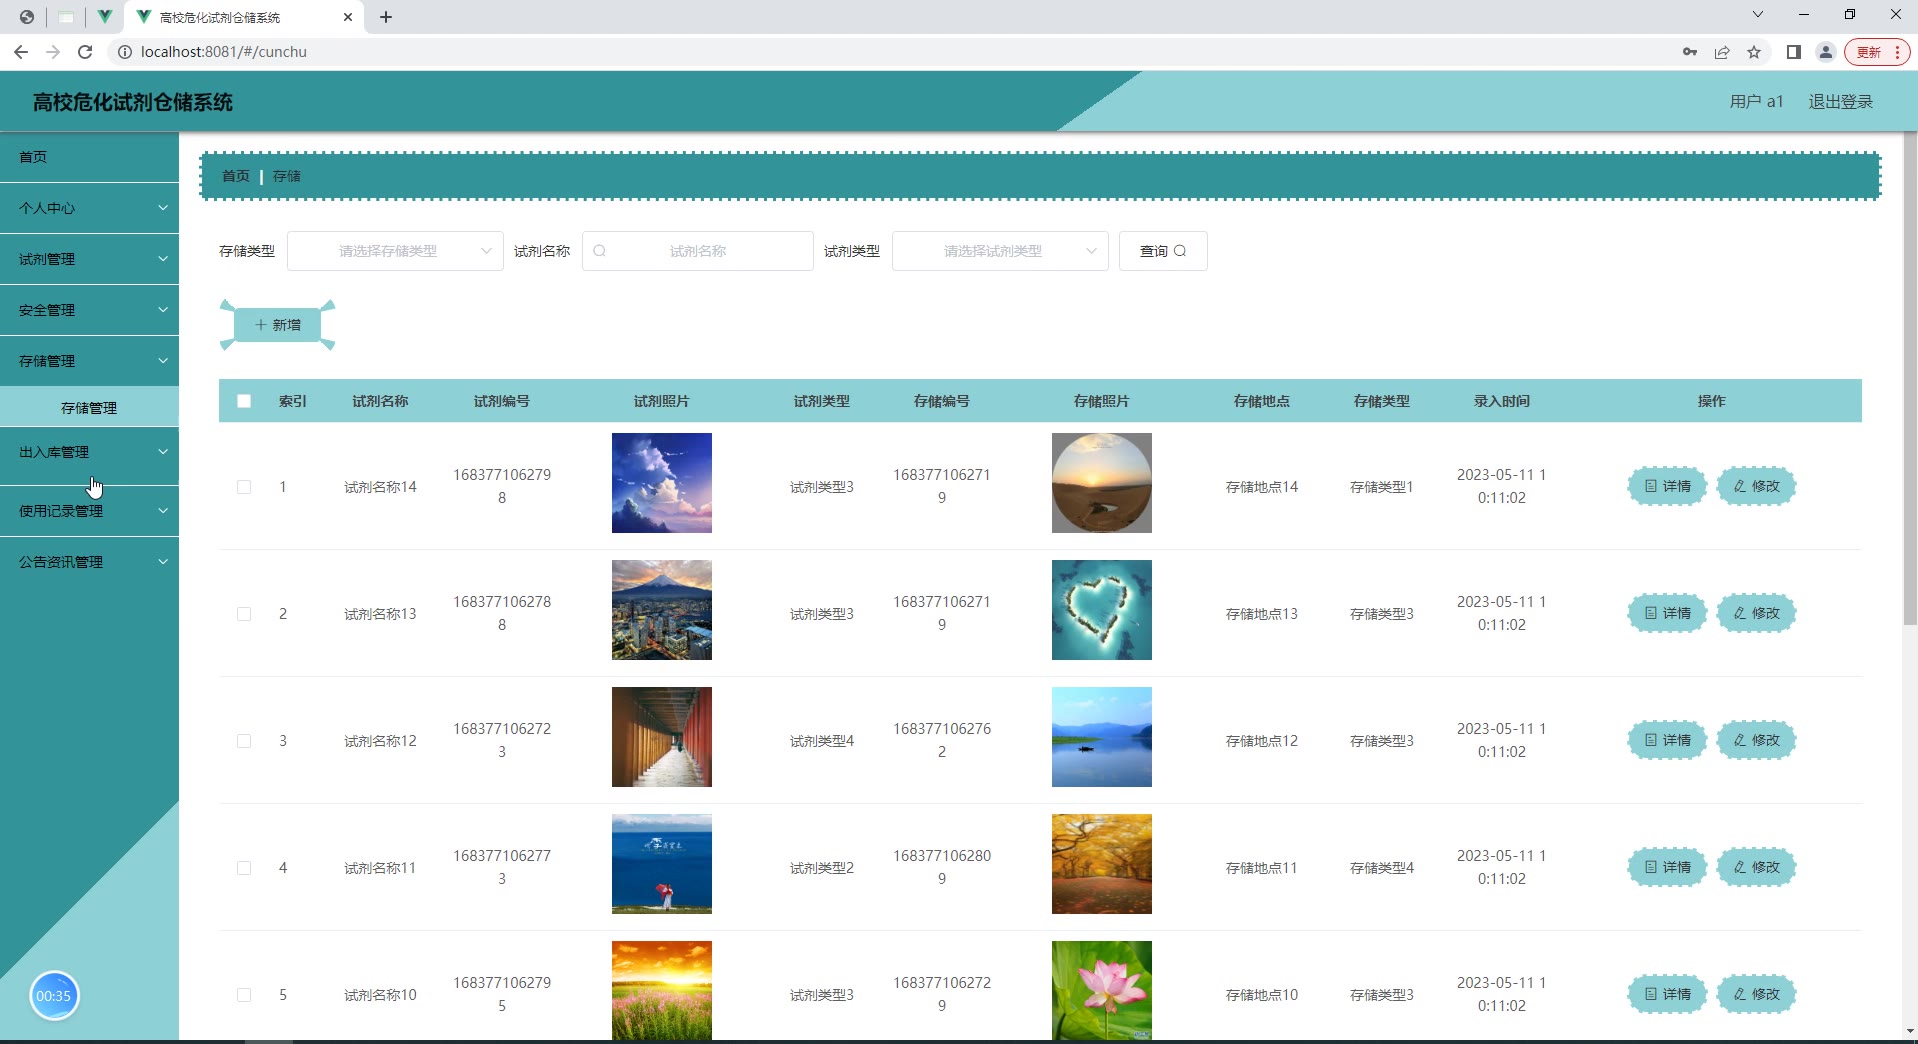1918x1044 pixels.
Task: Close the 高校危化试剂仓储系统 tab
Action: coord(348,17)
